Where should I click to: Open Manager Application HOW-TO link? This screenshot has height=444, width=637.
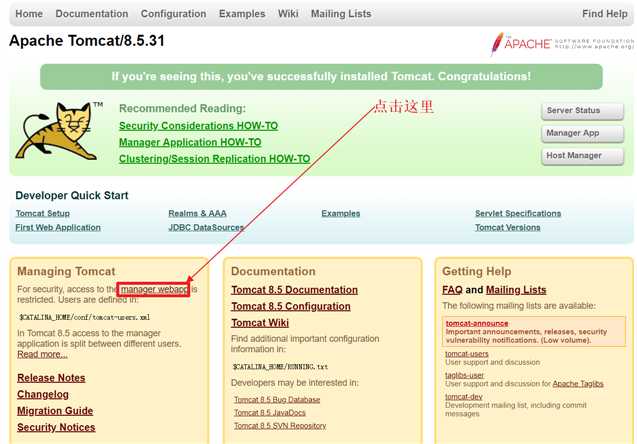[190, 143]
